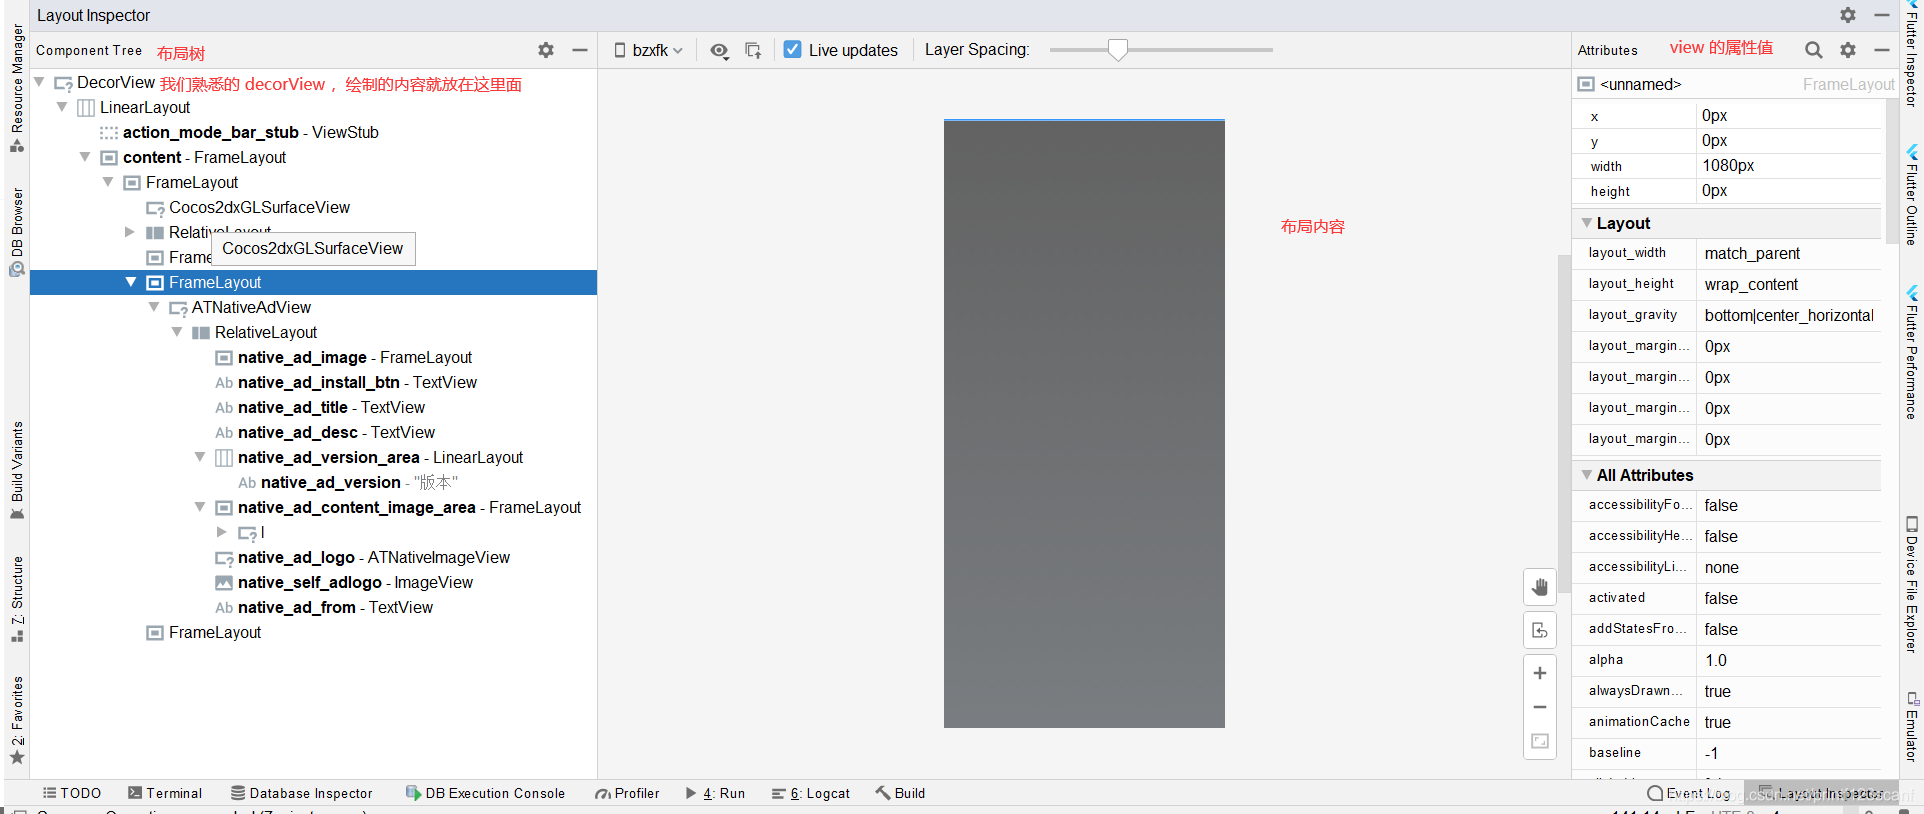Open DB Execution Console tab

pos(485,793)
